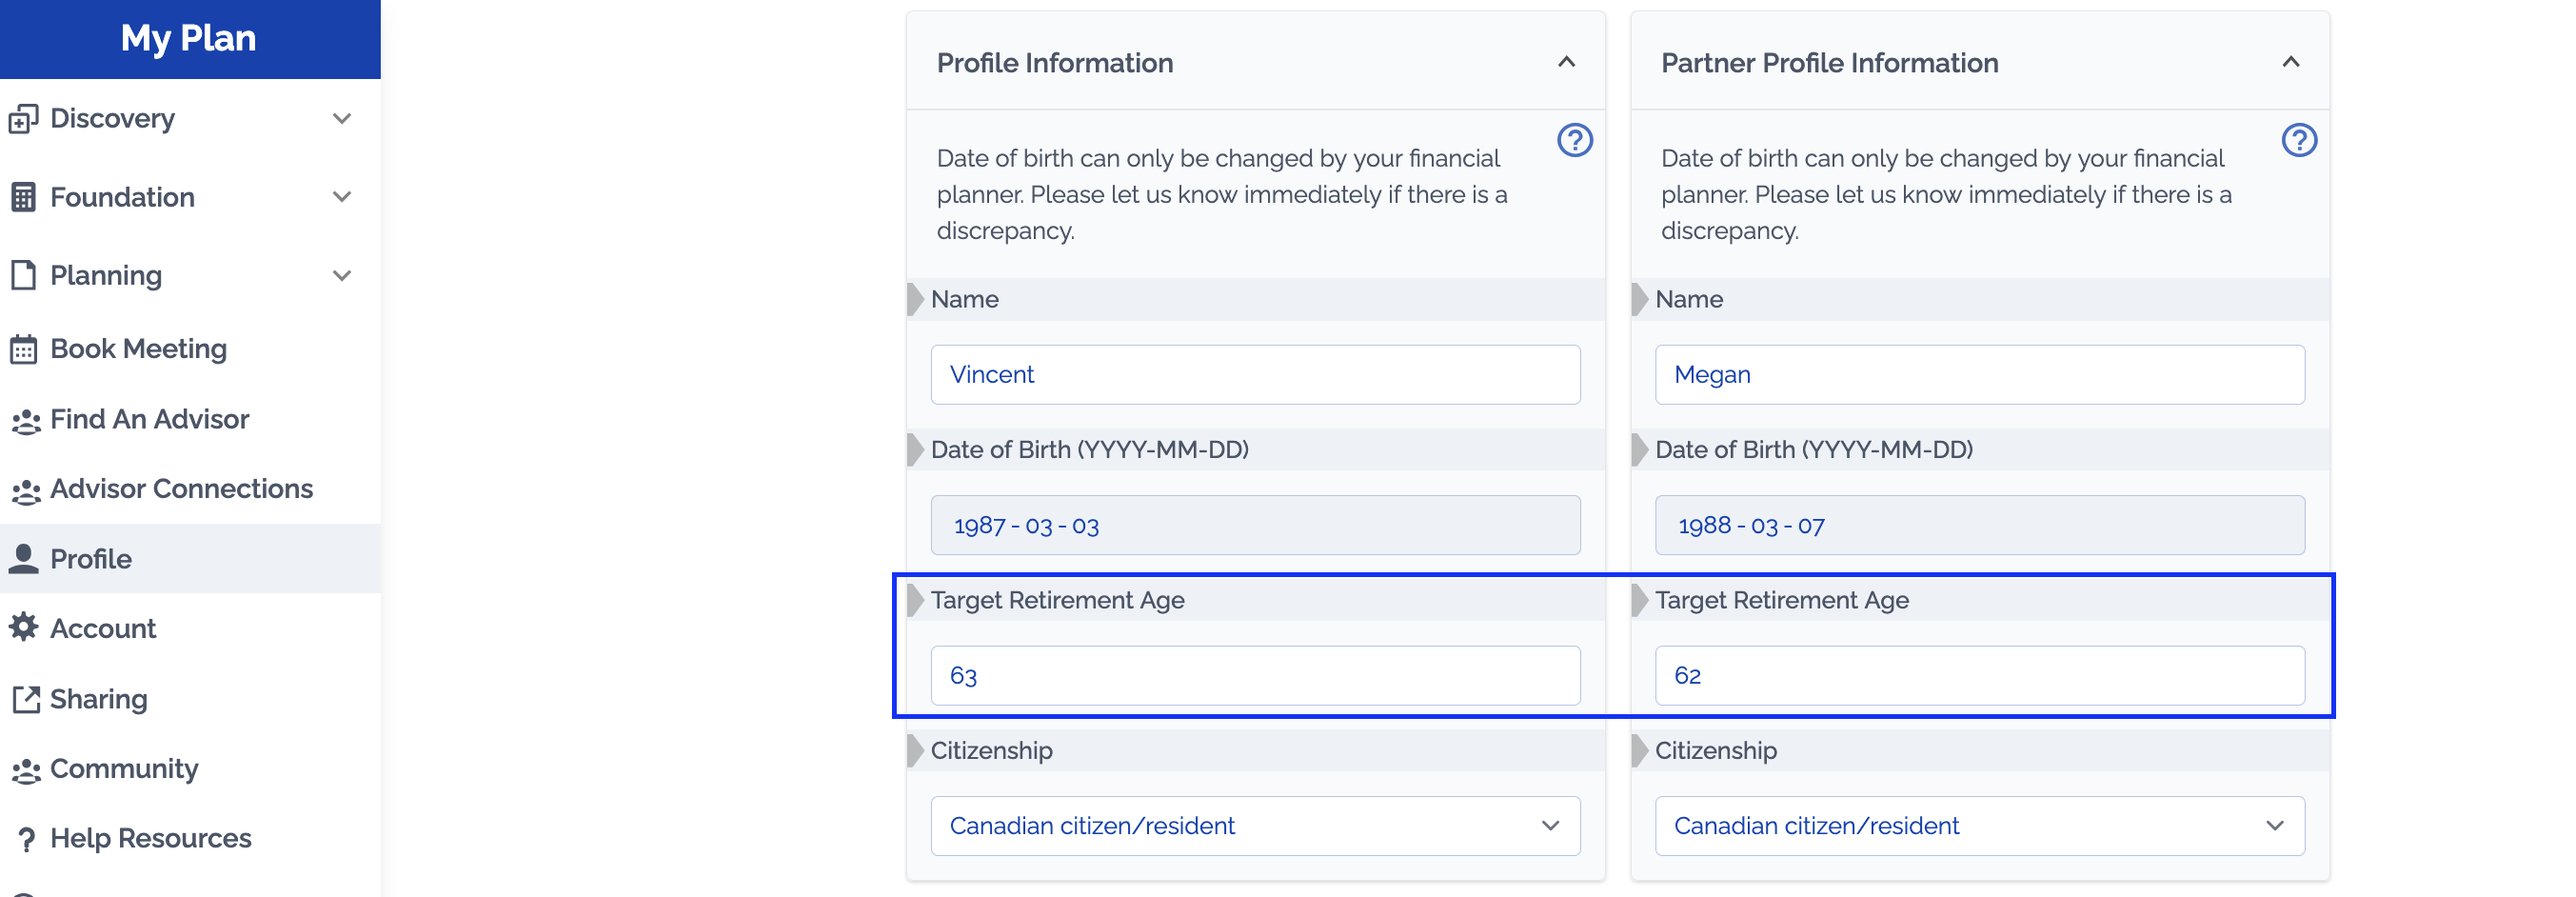Collapse the Partner Profile Information panel
2576x897 pixels.
(2290, 63)
